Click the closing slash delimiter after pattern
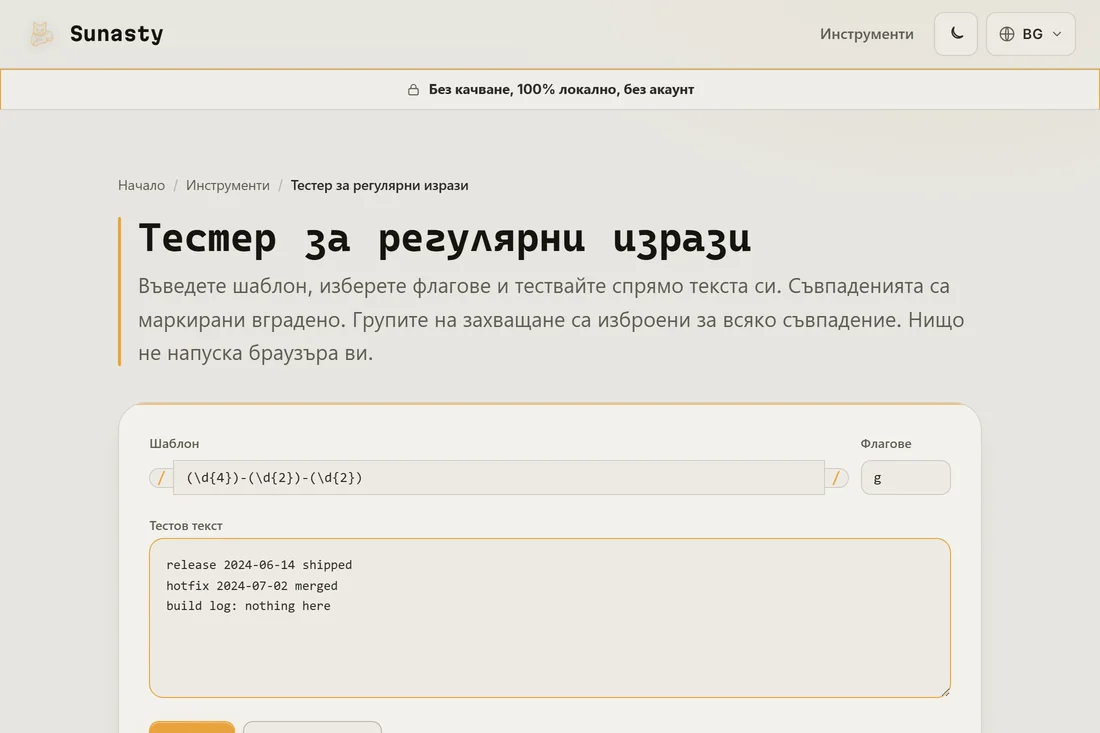Screen dimensions: 1100x733 click(x=836, y=478)
